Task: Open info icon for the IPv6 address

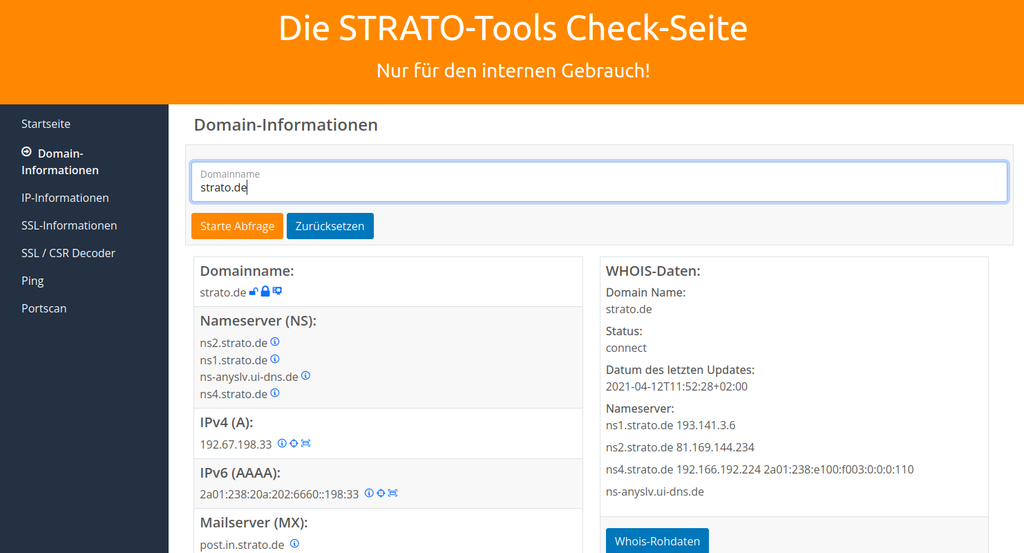Action: pyautogui.click(x=369, y=493)
